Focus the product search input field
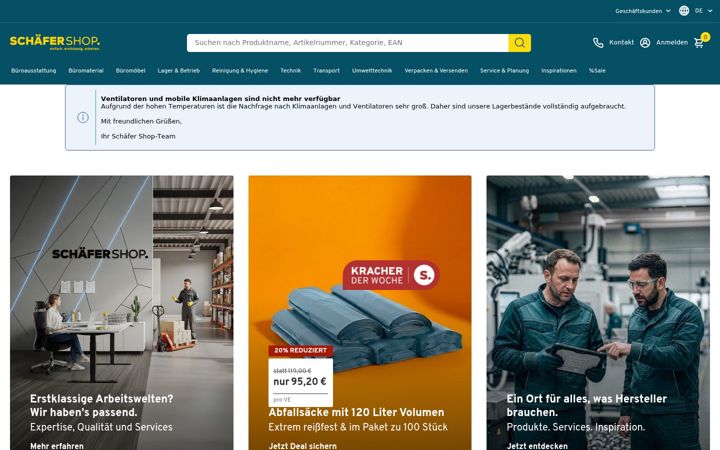The width and height of the screenshot is (720, 450). click(348, 43)
